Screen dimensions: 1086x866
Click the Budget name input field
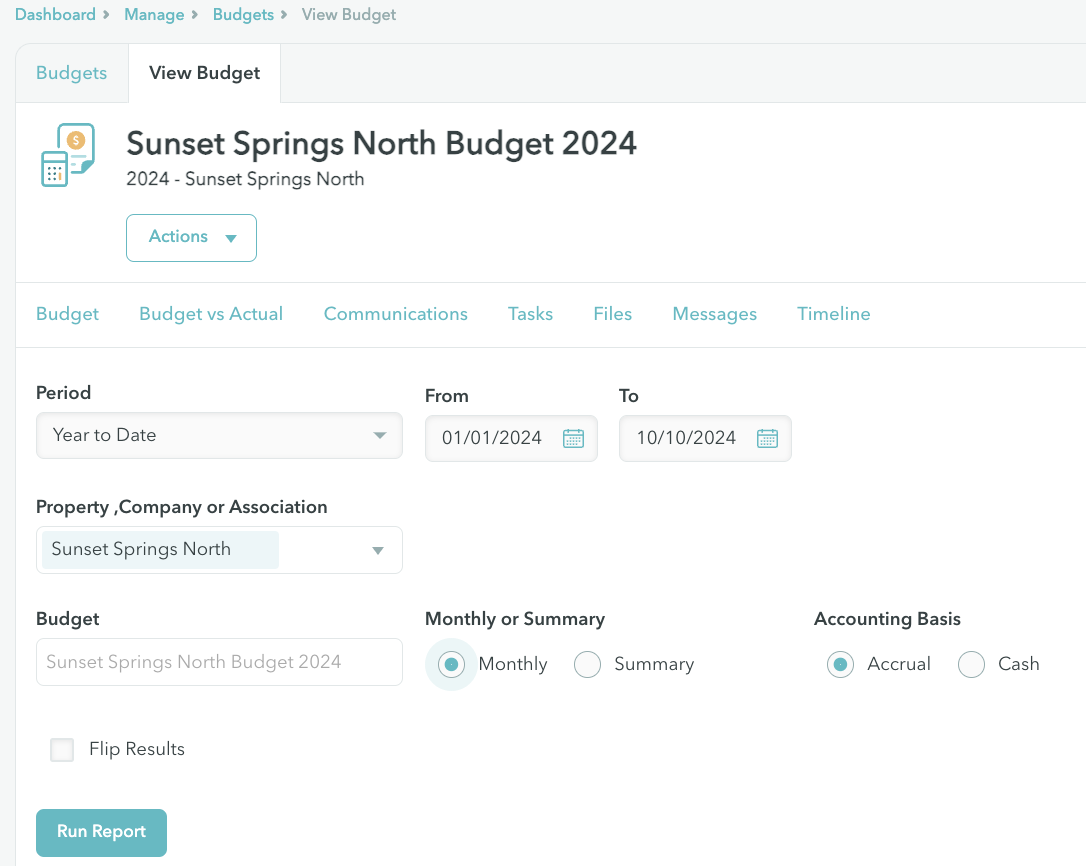[x=219, y=662]
